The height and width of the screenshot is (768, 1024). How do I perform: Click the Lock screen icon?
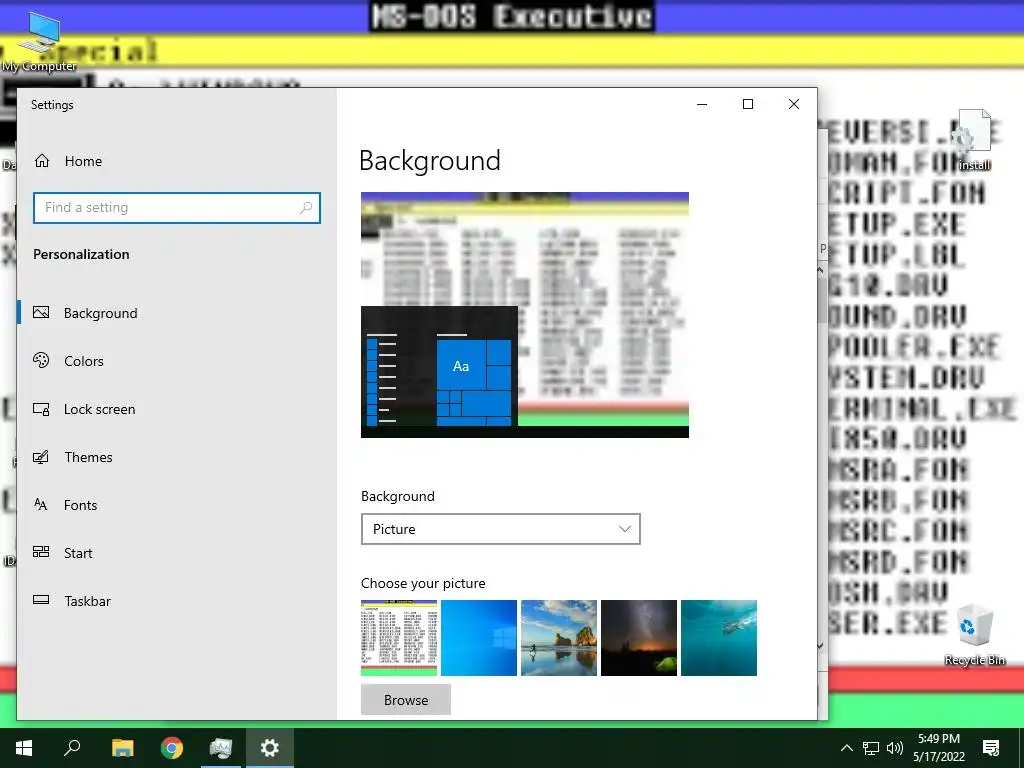click(41, 409)
